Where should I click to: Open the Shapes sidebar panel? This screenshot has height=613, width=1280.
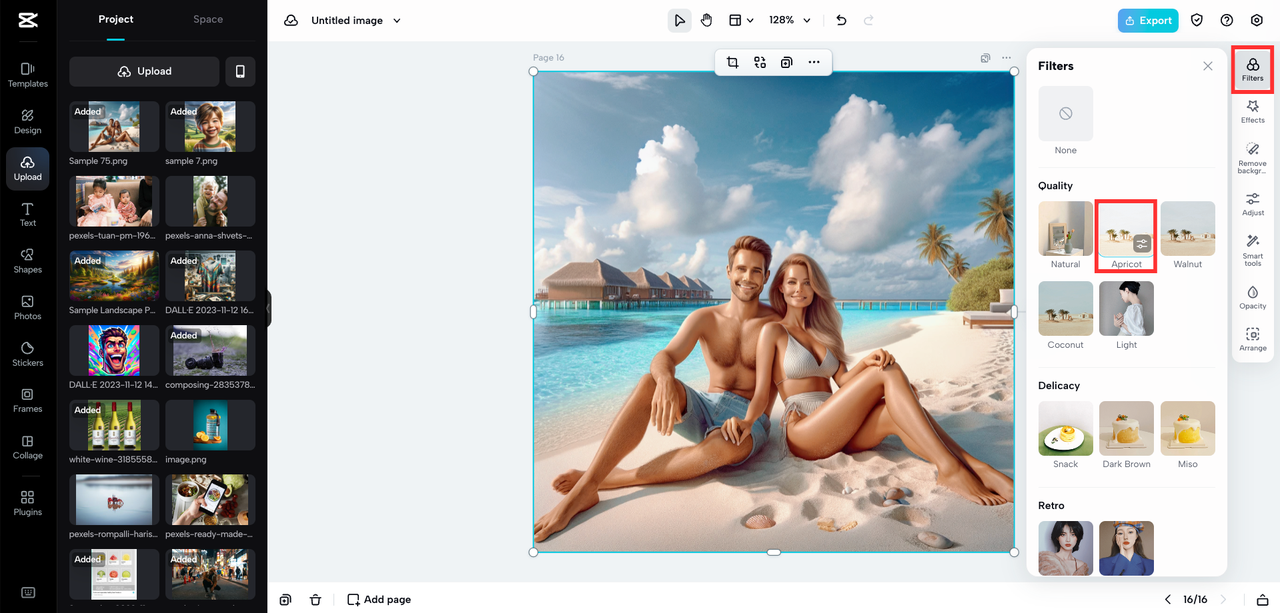point(28,261)
